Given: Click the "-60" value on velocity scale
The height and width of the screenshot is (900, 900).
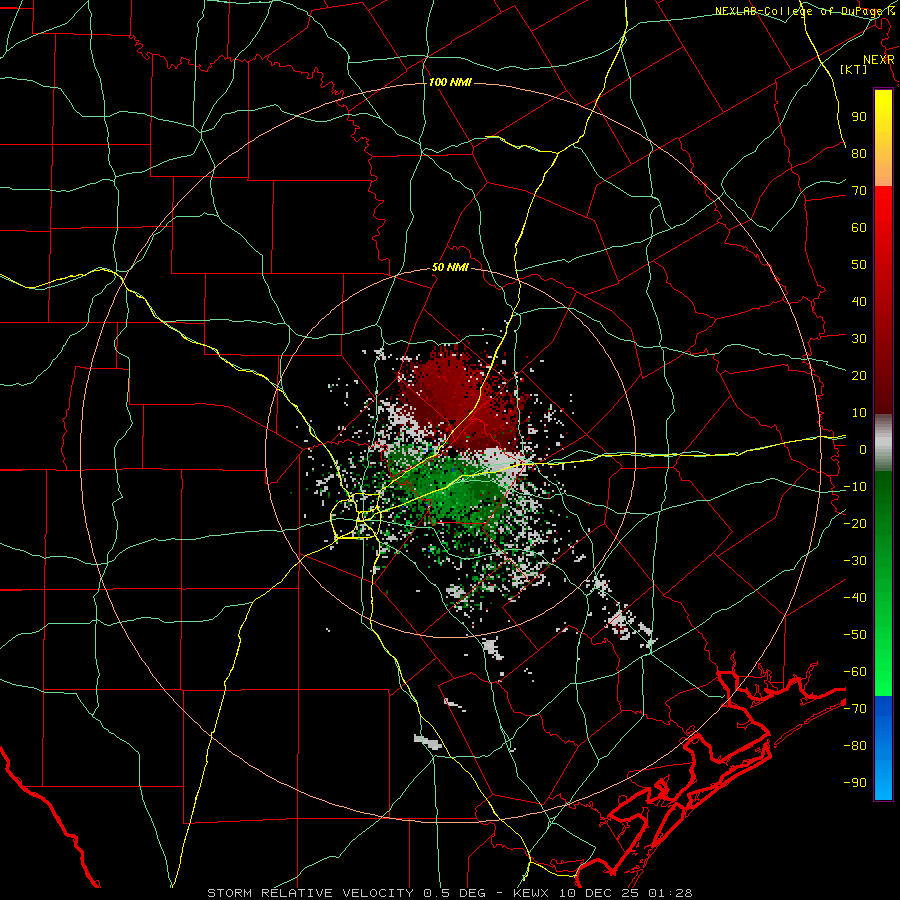Looking at the screenshot, I should click(855, 672).
